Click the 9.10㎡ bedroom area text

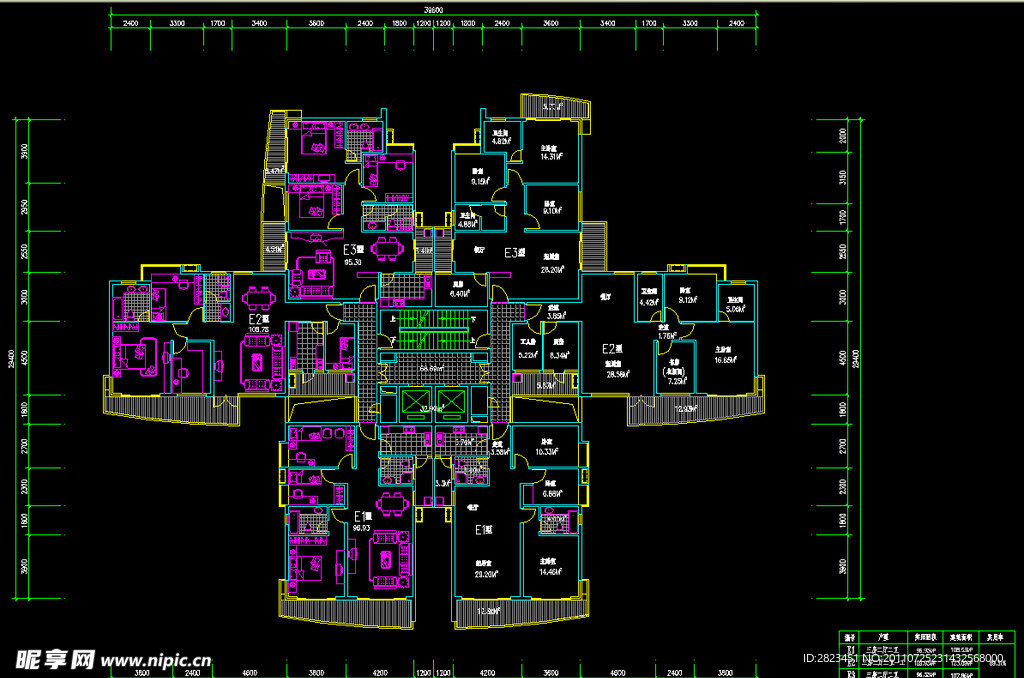pyautogui.click(x=552, y=211)
